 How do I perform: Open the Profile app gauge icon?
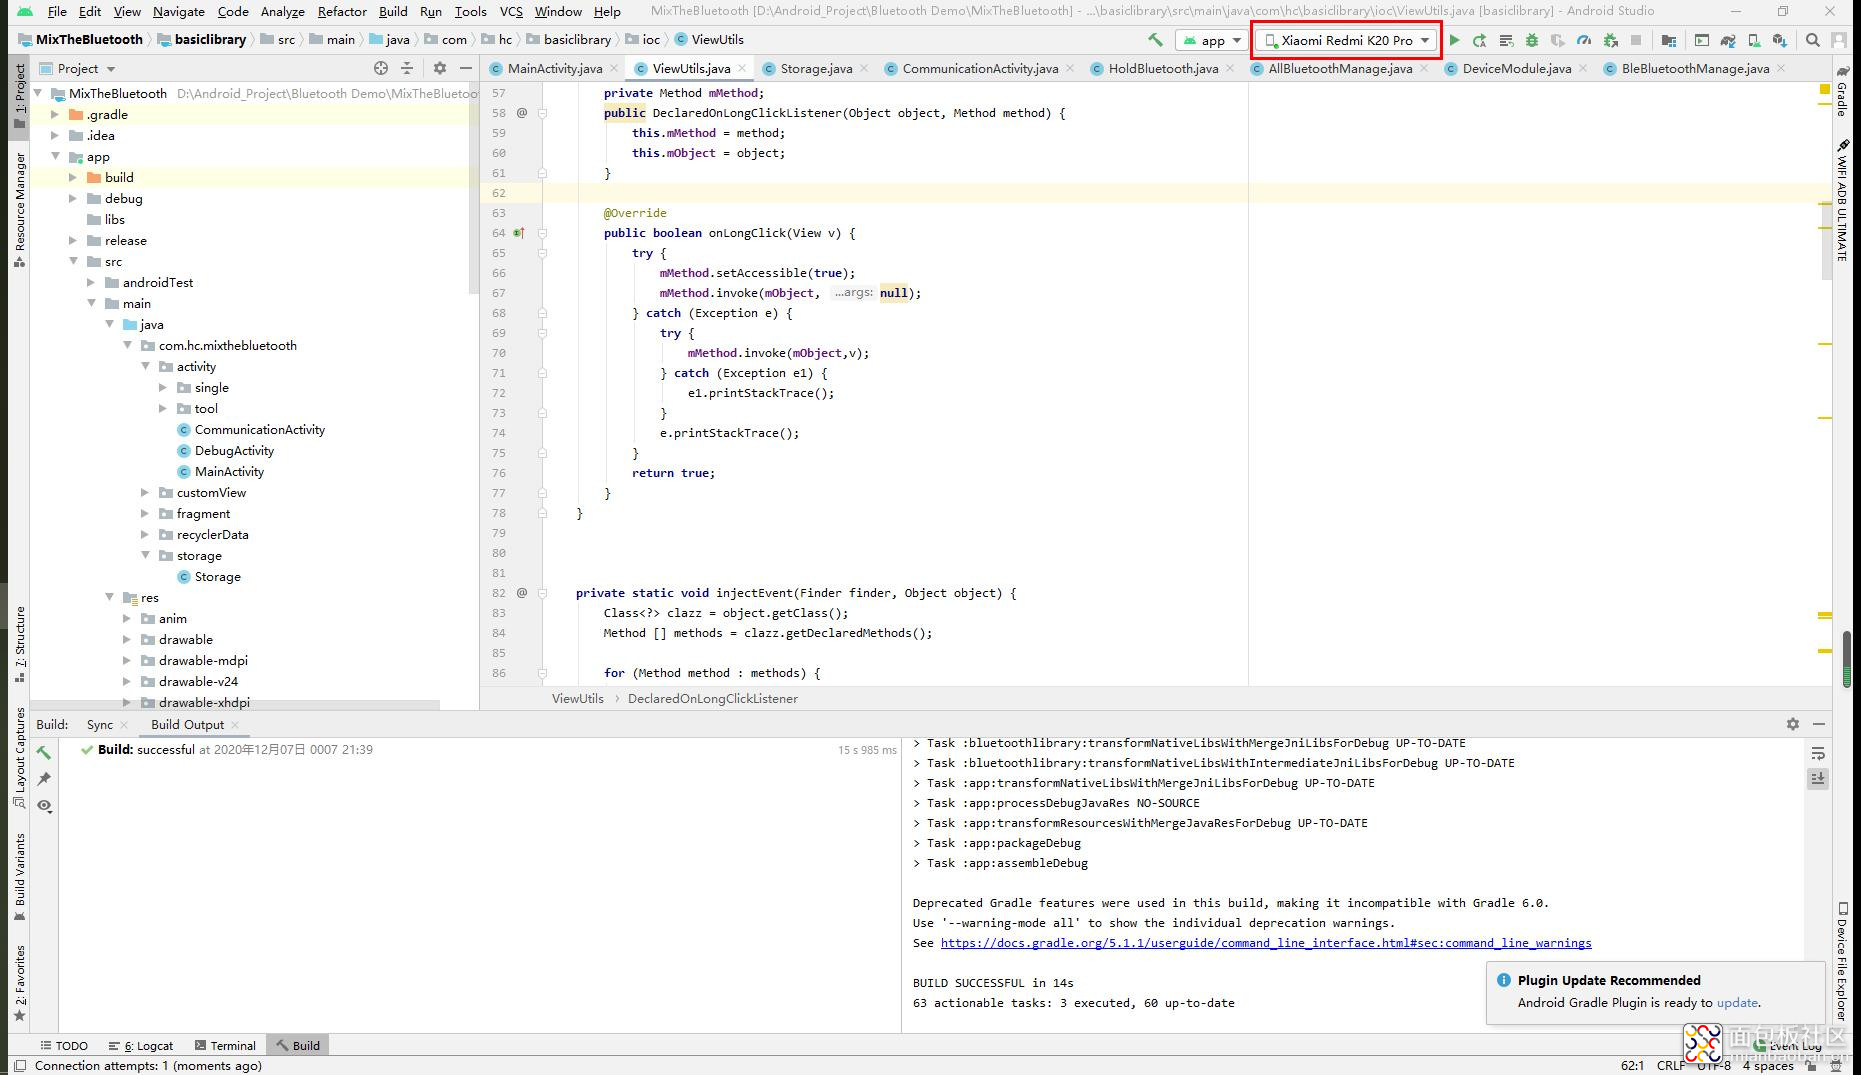pos(1584,40)
